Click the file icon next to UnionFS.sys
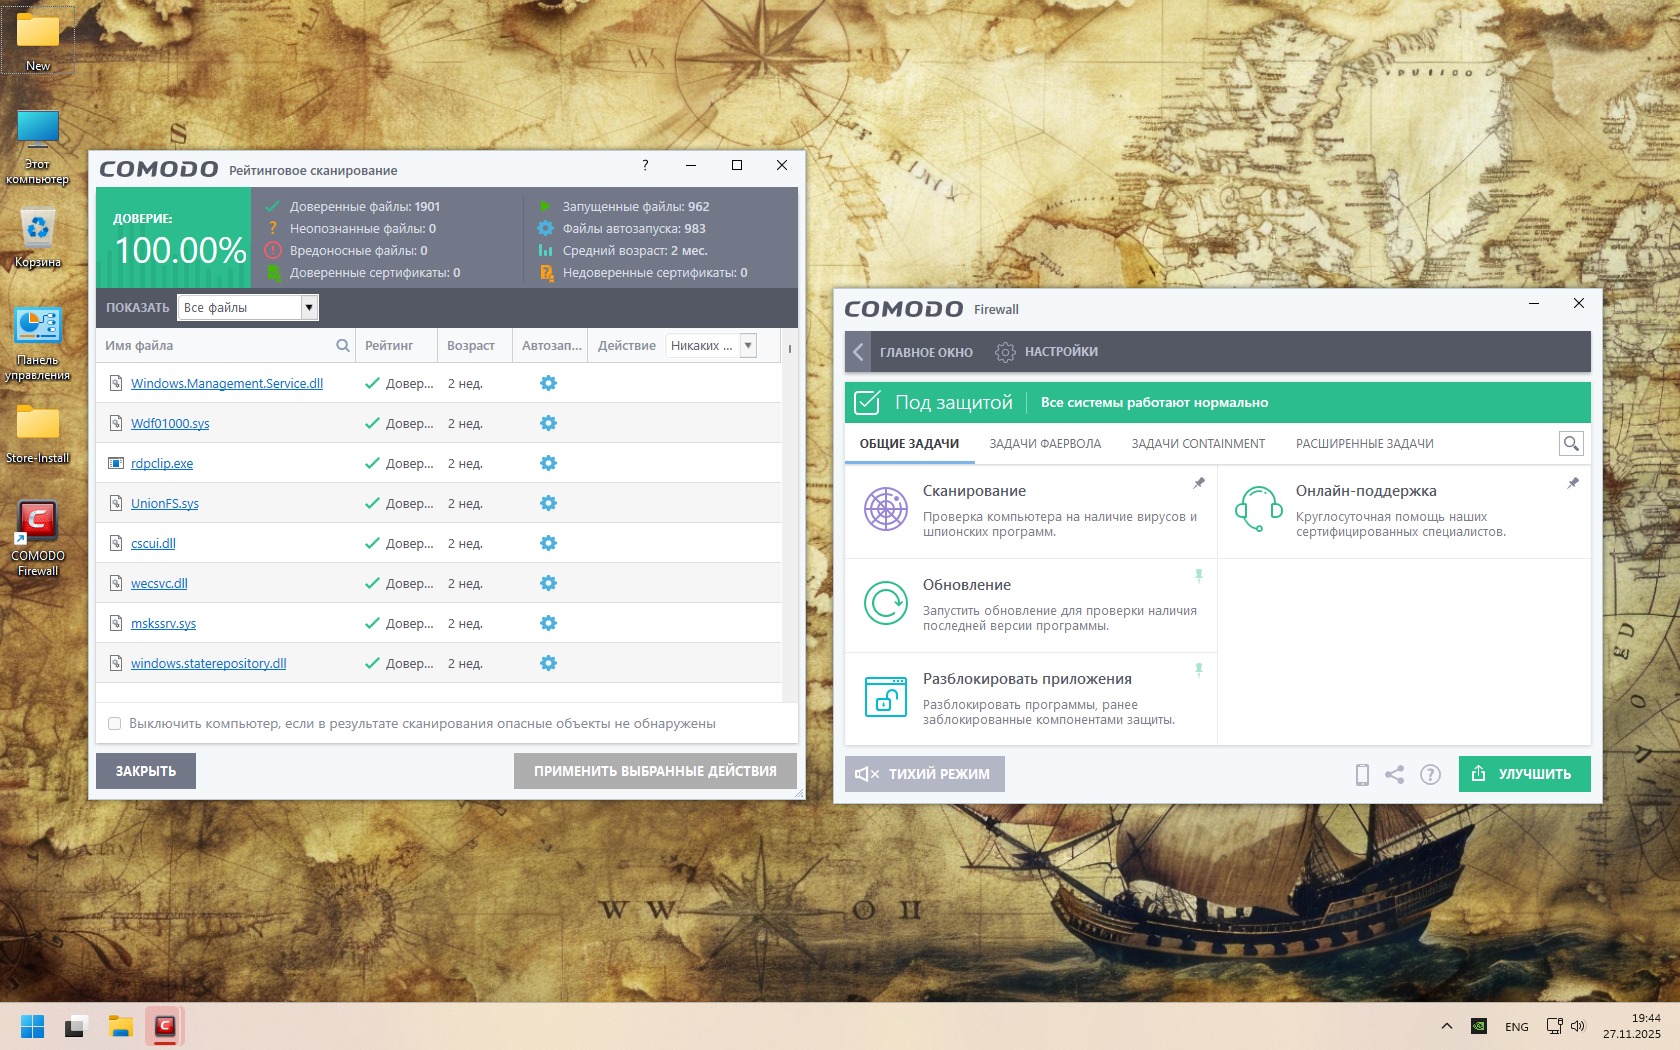This screenshot has width=1680, height=1050. point(116,503)
